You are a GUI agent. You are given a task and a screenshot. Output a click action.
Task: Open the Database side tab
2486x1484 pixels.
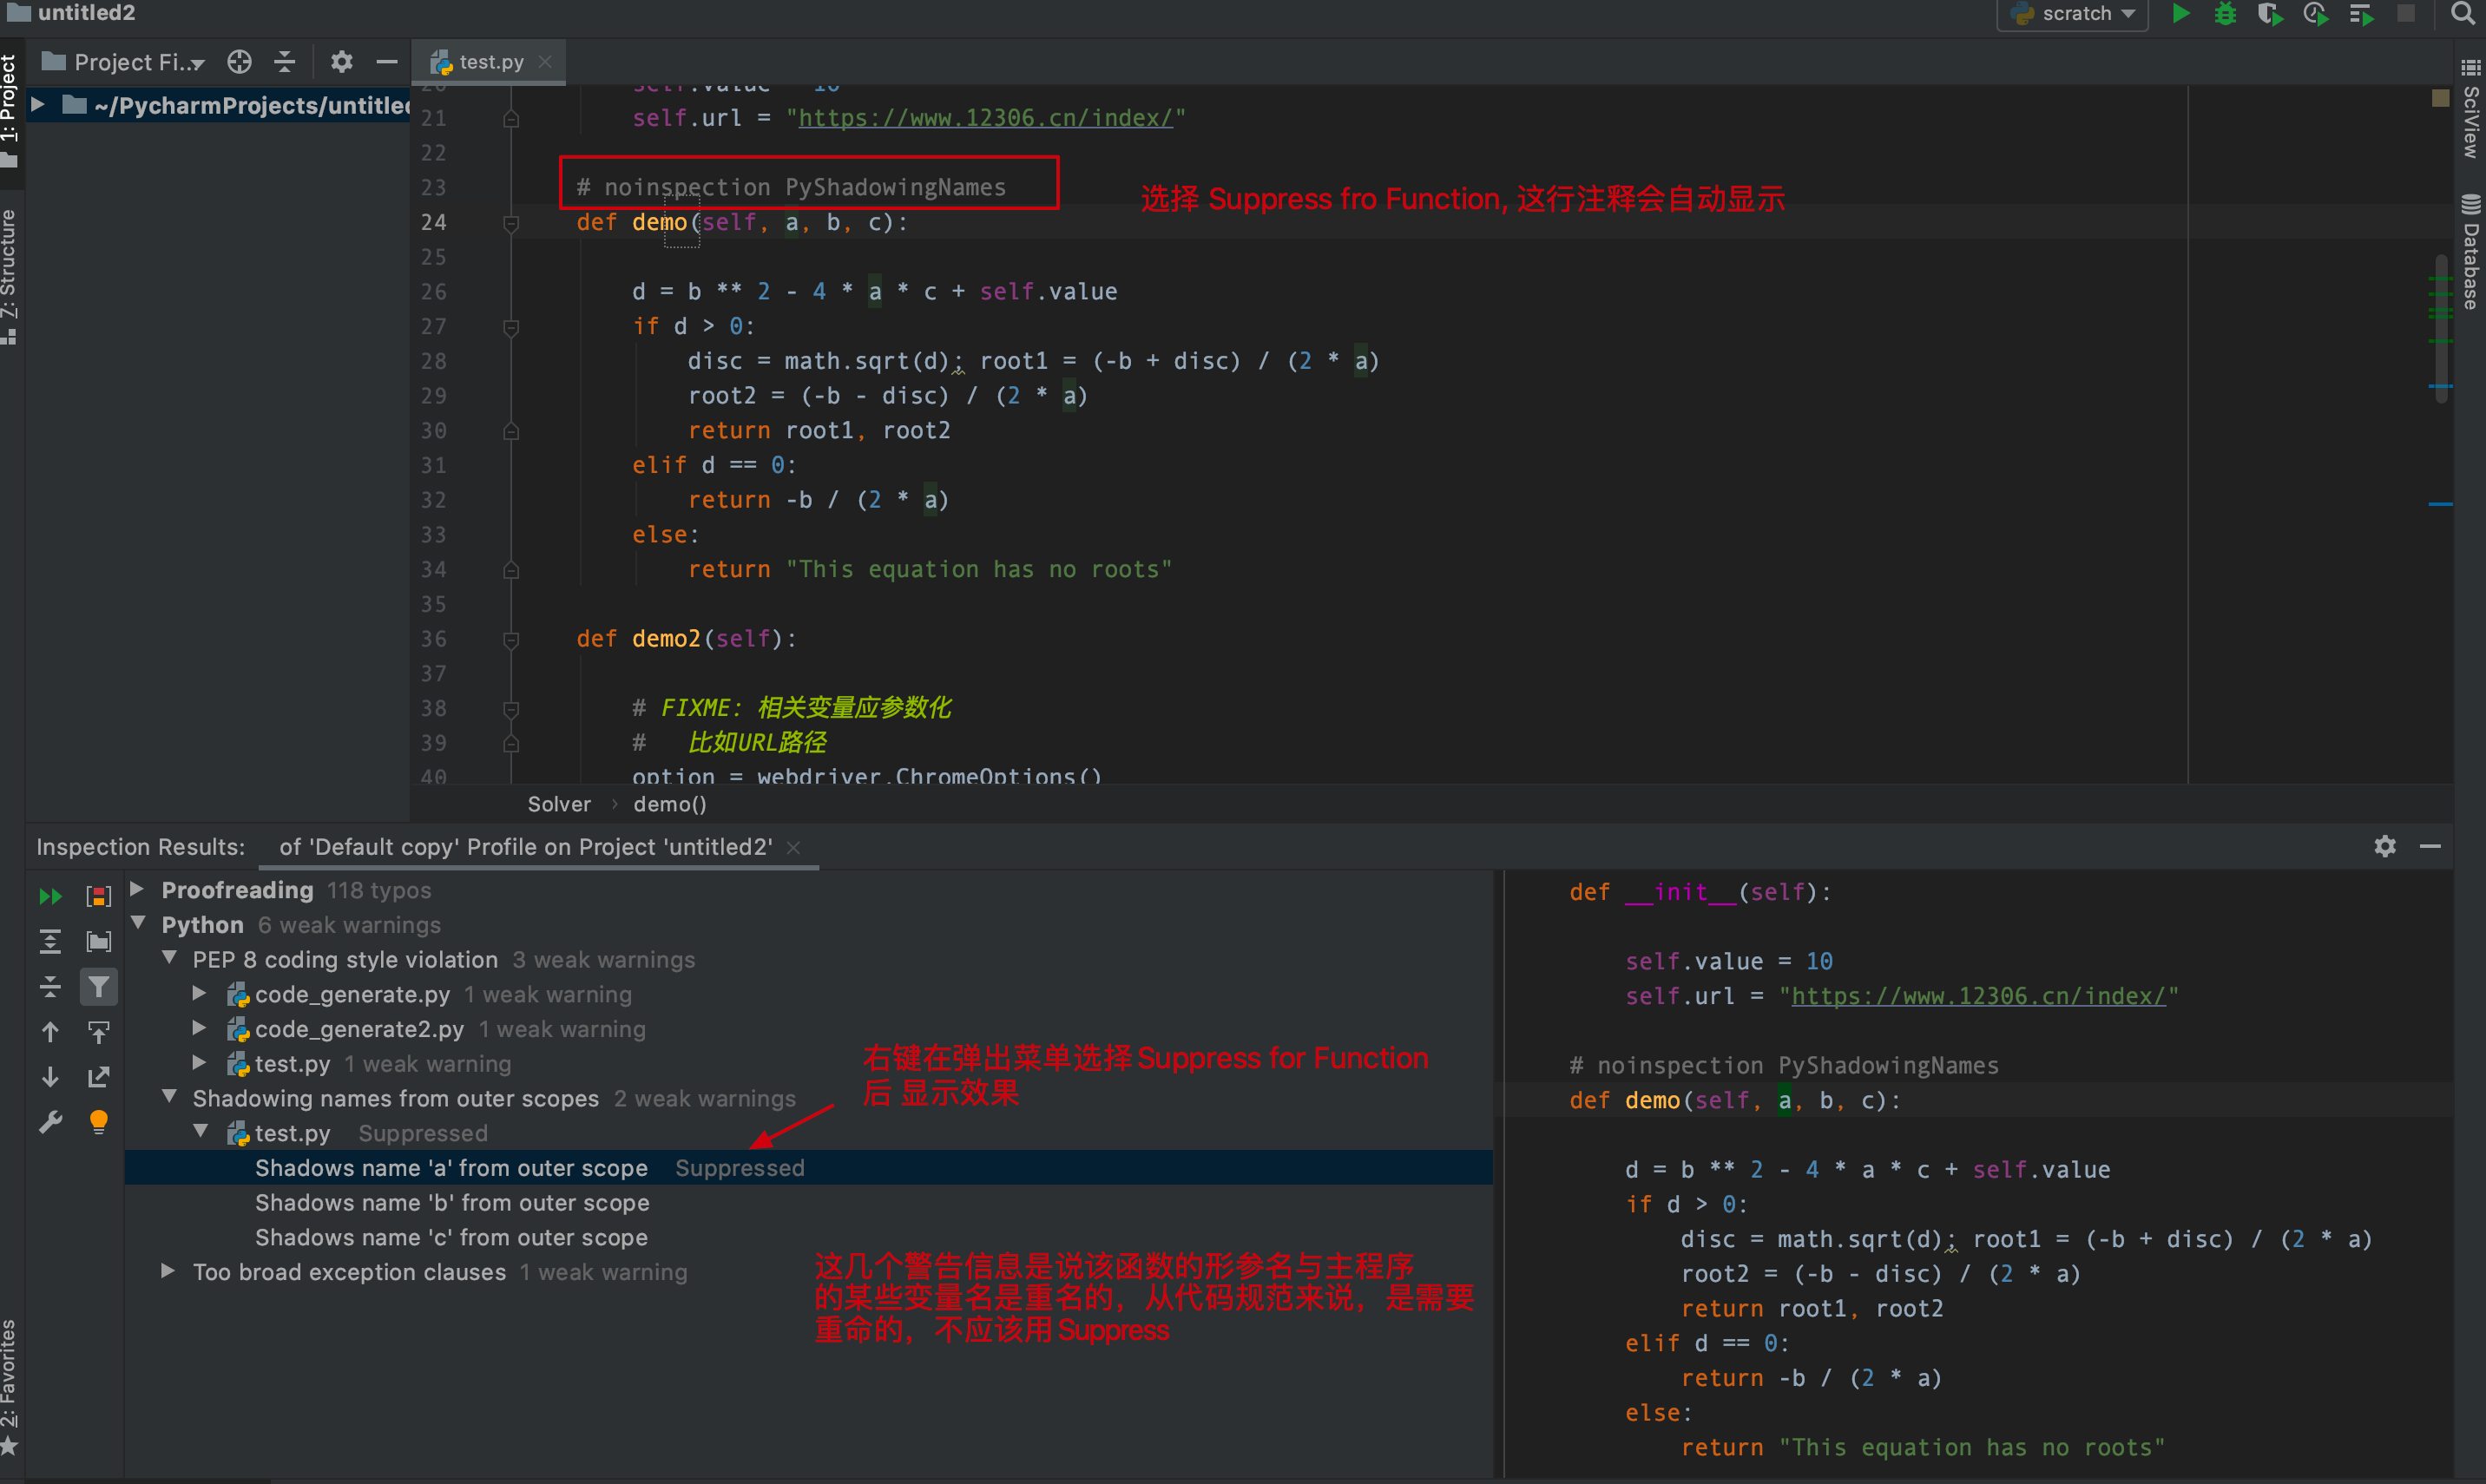[x=2471, y=252]
